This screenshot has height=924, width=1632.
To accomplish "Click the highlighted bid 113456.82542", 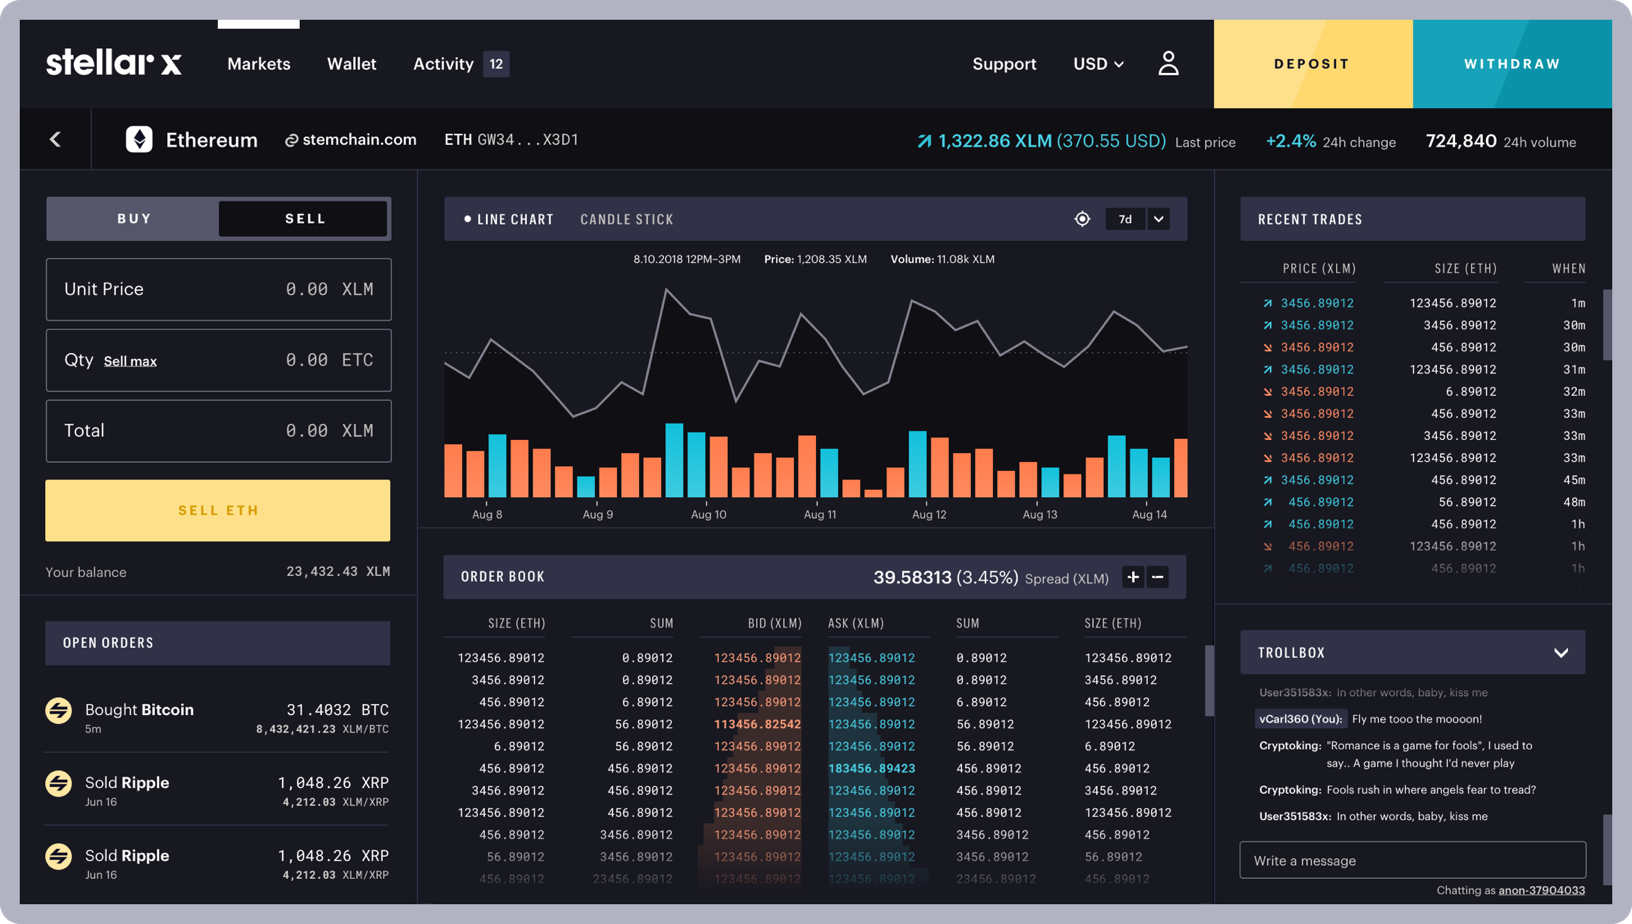I will [x=757, y=724].
